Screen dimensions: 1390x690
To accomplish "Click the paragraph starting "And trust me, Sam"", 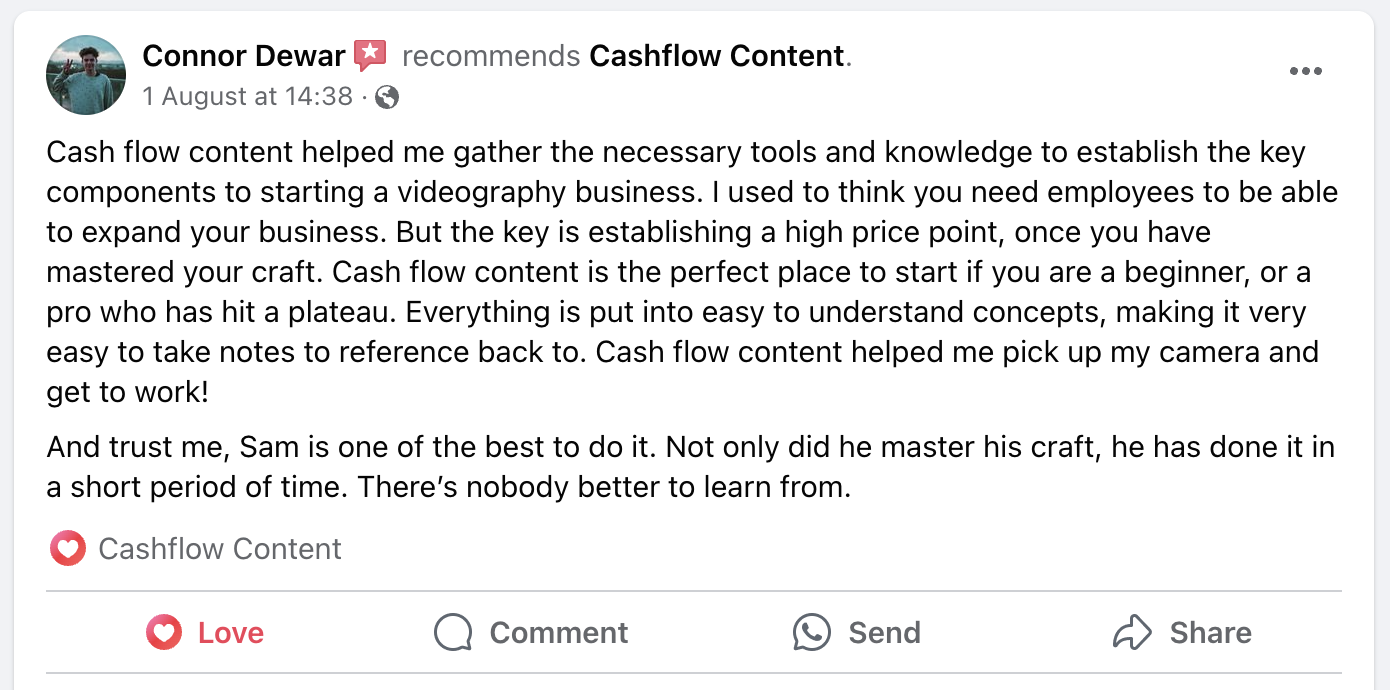I will [x=690, y=467].
